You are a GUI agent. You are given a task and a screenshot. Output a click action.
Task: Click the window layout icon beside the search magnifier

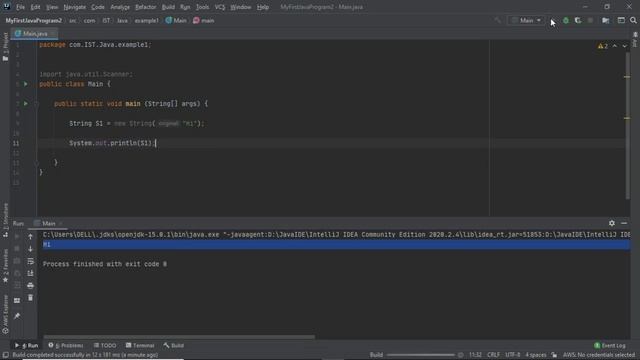(621, 20)
